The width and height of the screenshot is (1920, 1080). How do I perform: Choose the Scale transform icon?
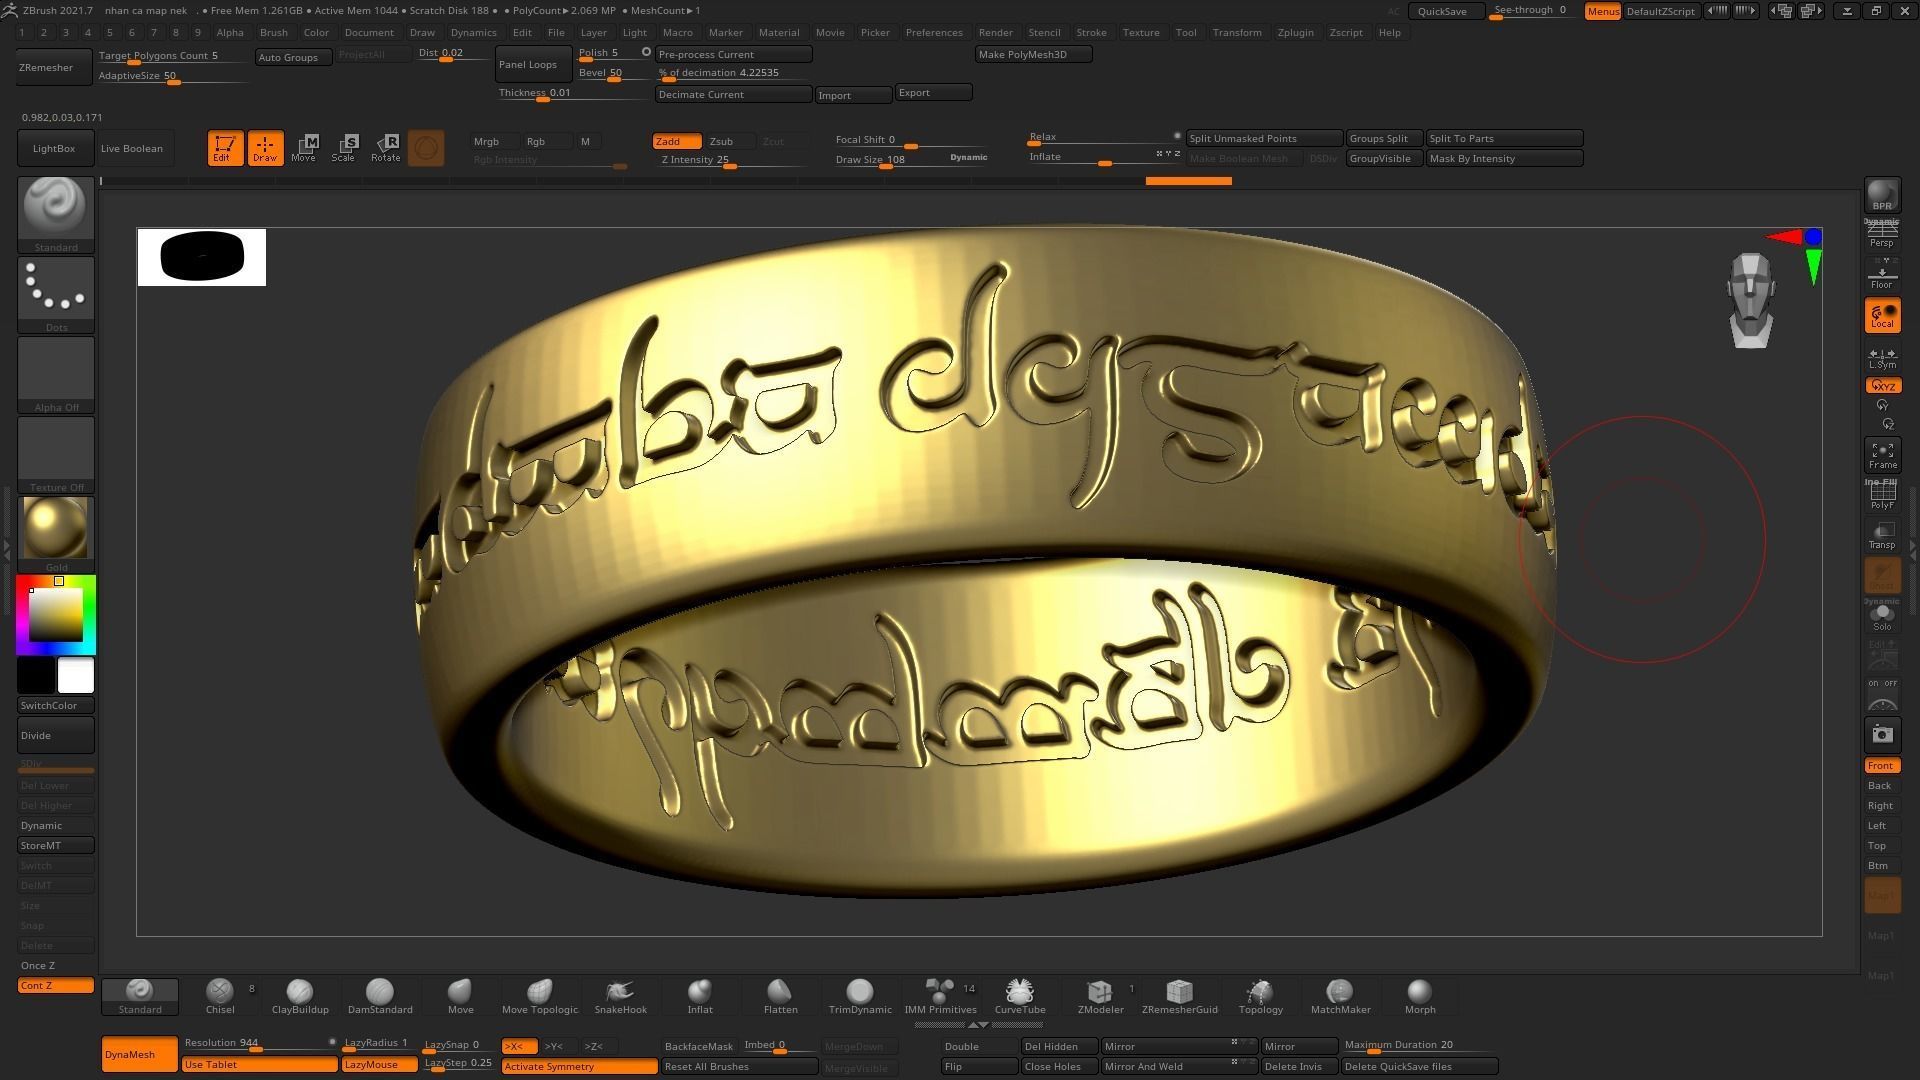click(344, 148)
